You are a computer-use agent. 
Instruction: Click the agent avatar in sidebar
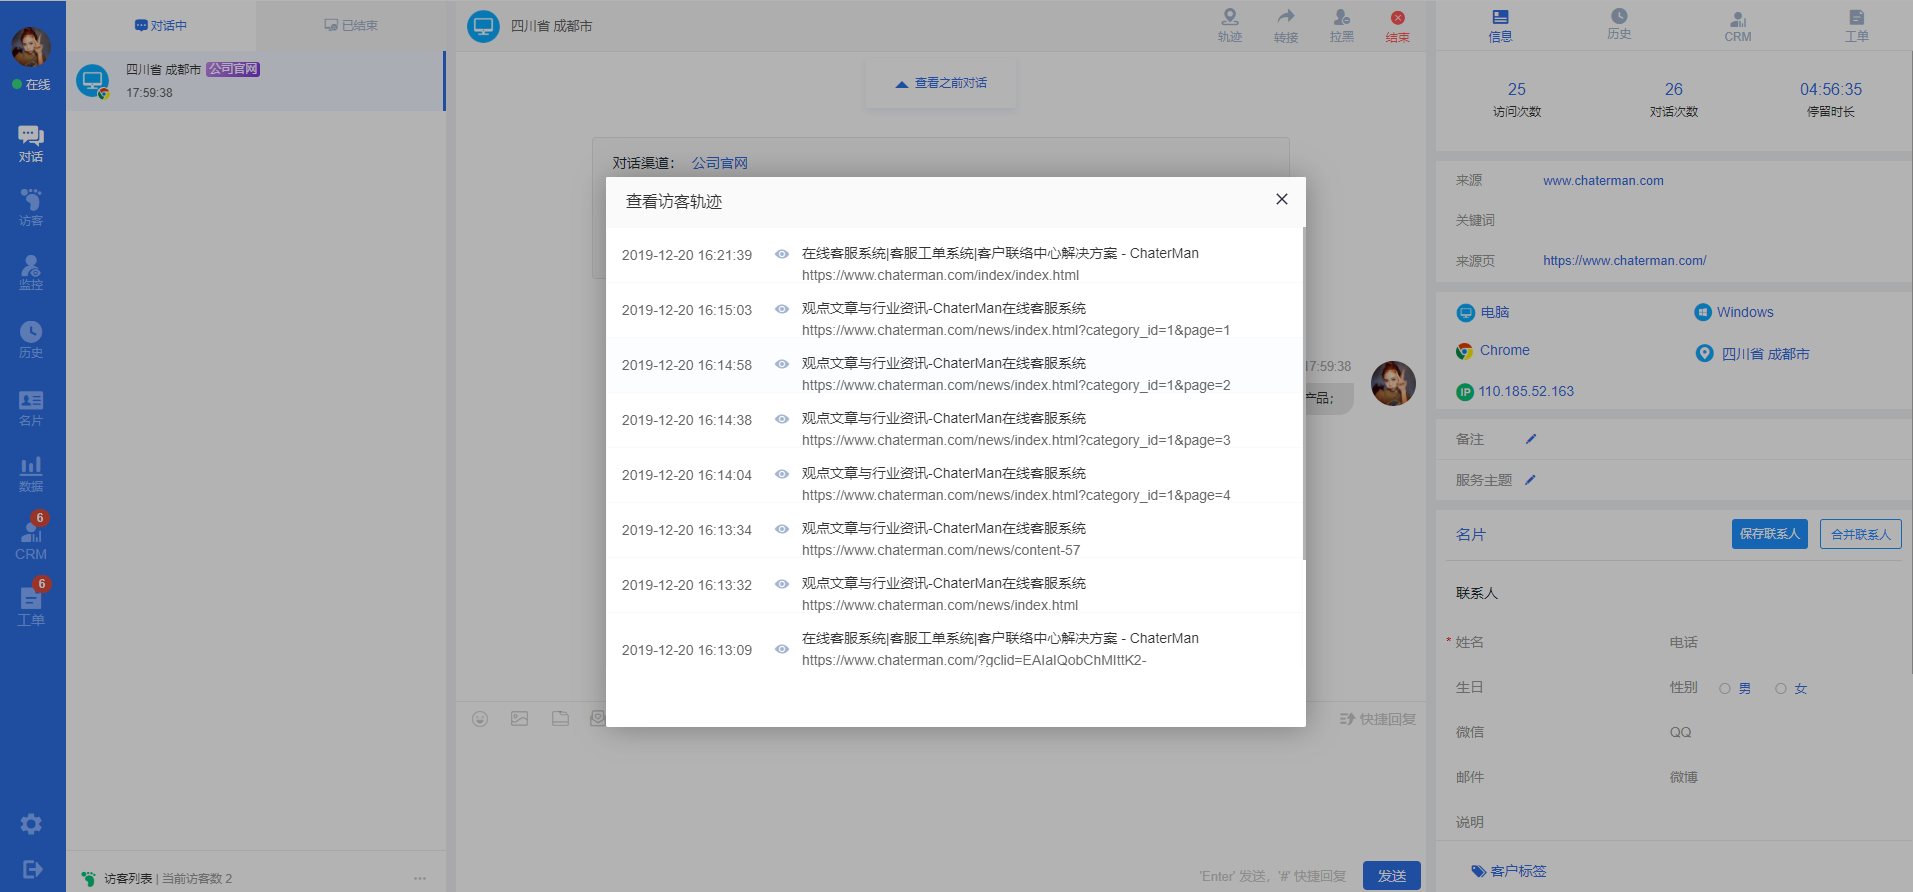[x=31, y=46]
